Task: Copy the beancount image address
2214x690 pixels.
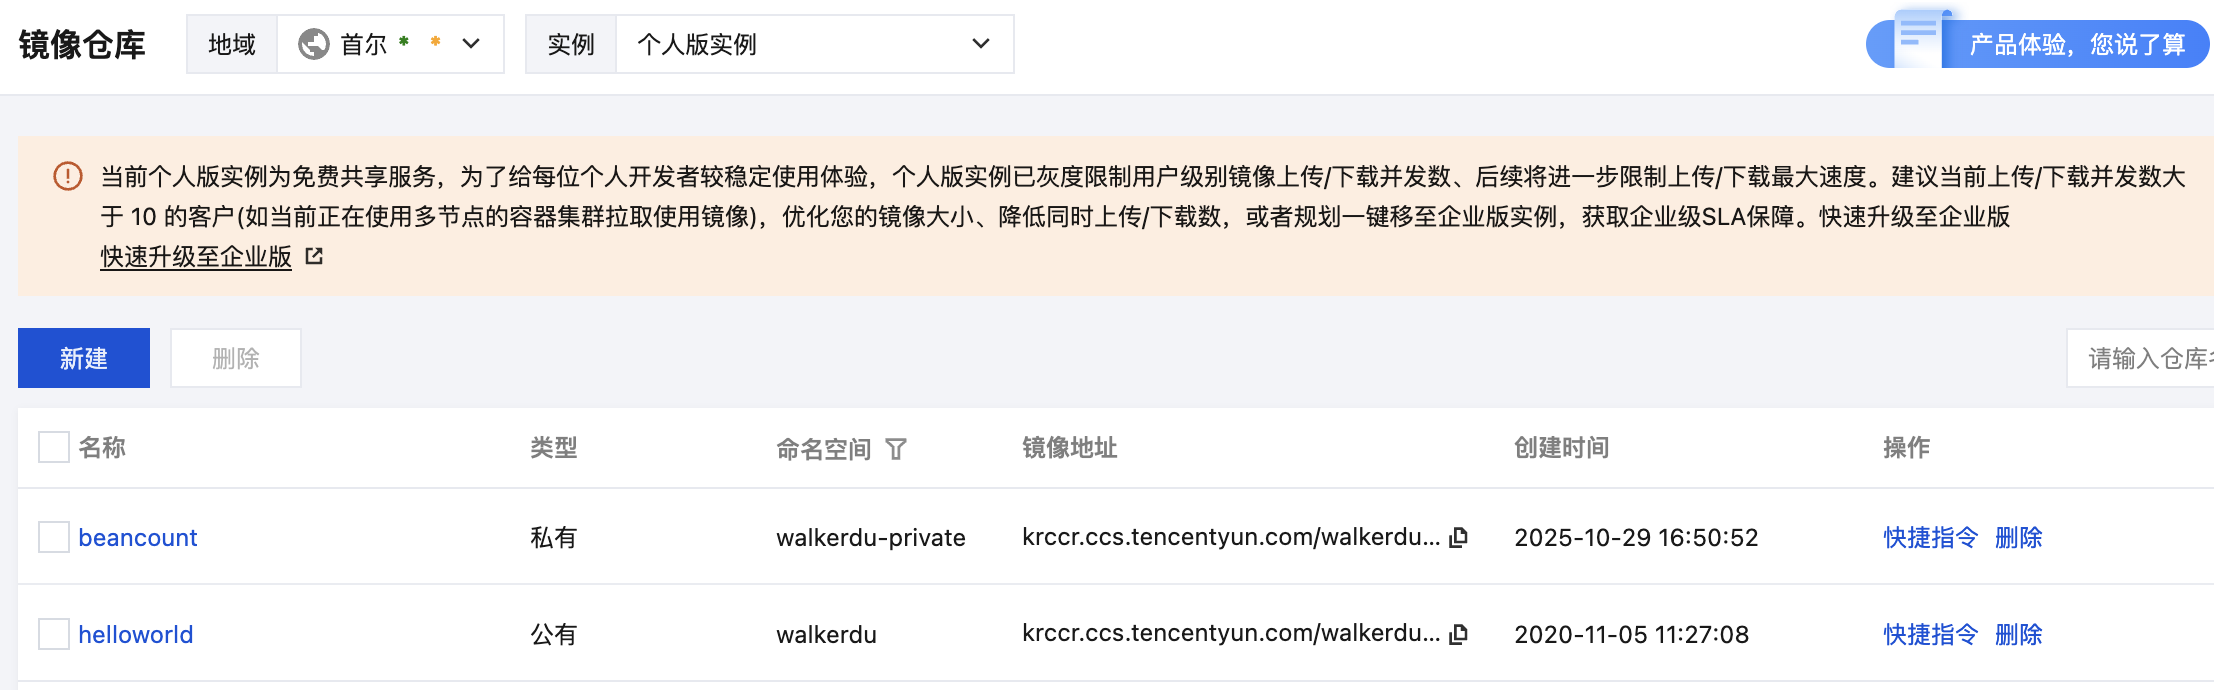Action: (x=1459, y=537)
